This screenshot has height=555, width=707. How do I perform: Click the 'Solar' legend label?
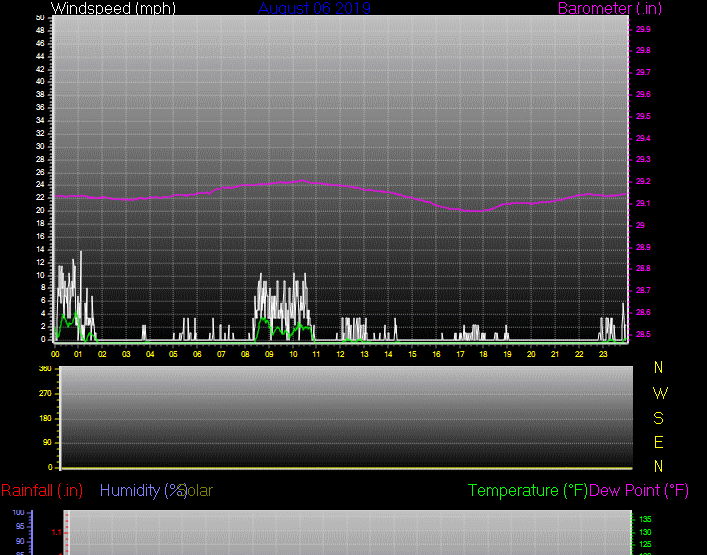point(197,491)
